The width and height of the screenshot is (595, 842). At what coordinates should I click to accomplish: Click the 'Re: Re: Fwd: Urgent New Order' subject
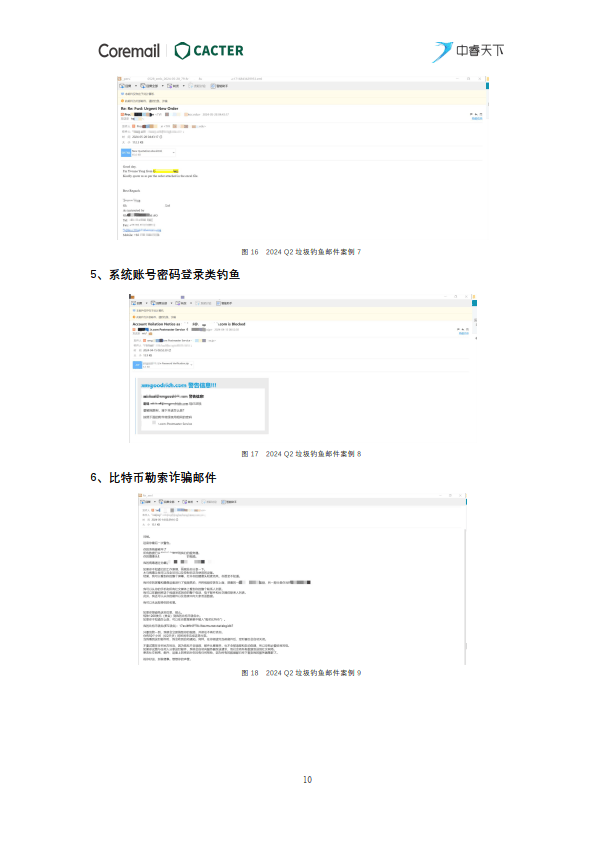pyautogui.click(x=149, y=108)
